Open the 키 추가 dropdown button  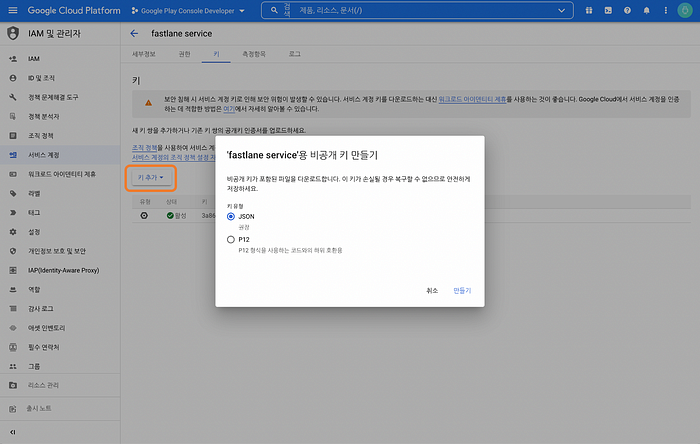(x=151, y=178)
